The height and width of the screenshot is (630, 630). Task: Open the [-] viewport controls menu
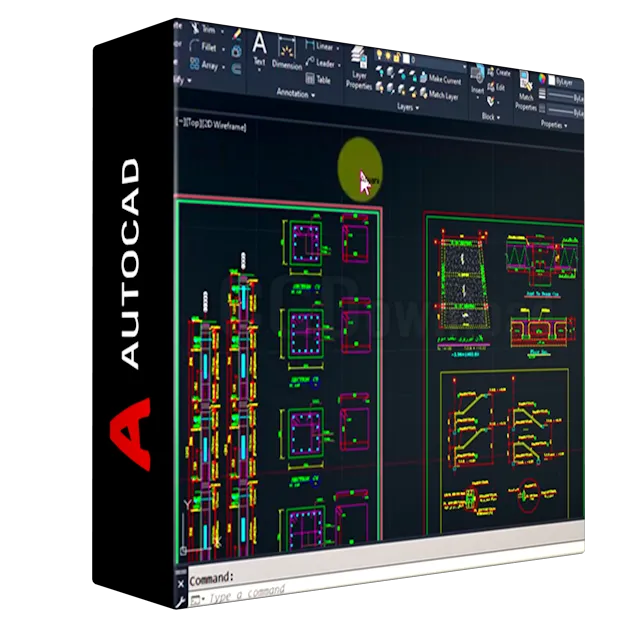(x=180, y=122)
